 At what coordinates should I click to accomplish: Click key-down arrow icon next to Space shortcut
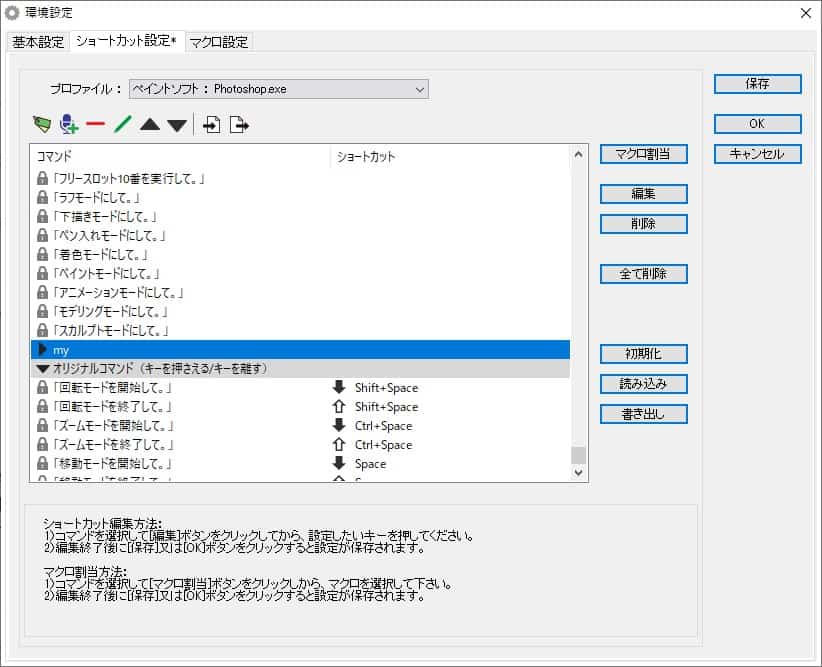tap(339, 463)
